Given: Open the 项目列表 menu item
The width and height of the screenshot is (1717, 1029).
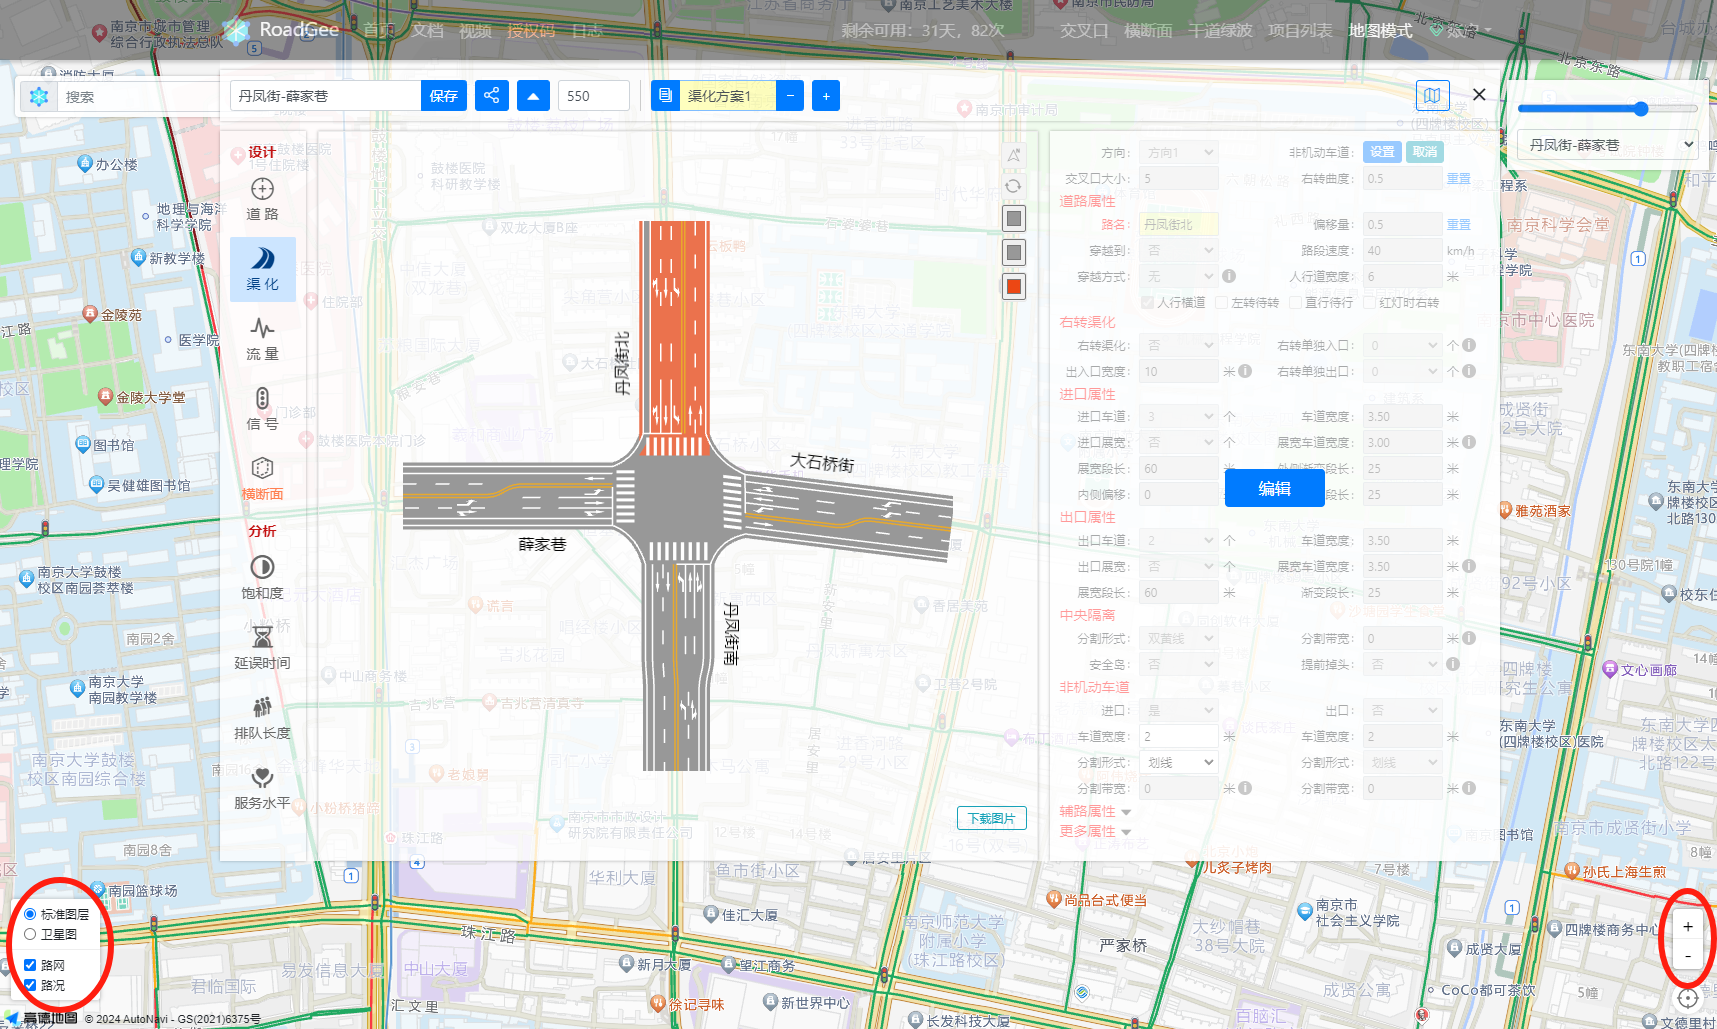Looking at the screenshot, I should (x=1300, y=30).
